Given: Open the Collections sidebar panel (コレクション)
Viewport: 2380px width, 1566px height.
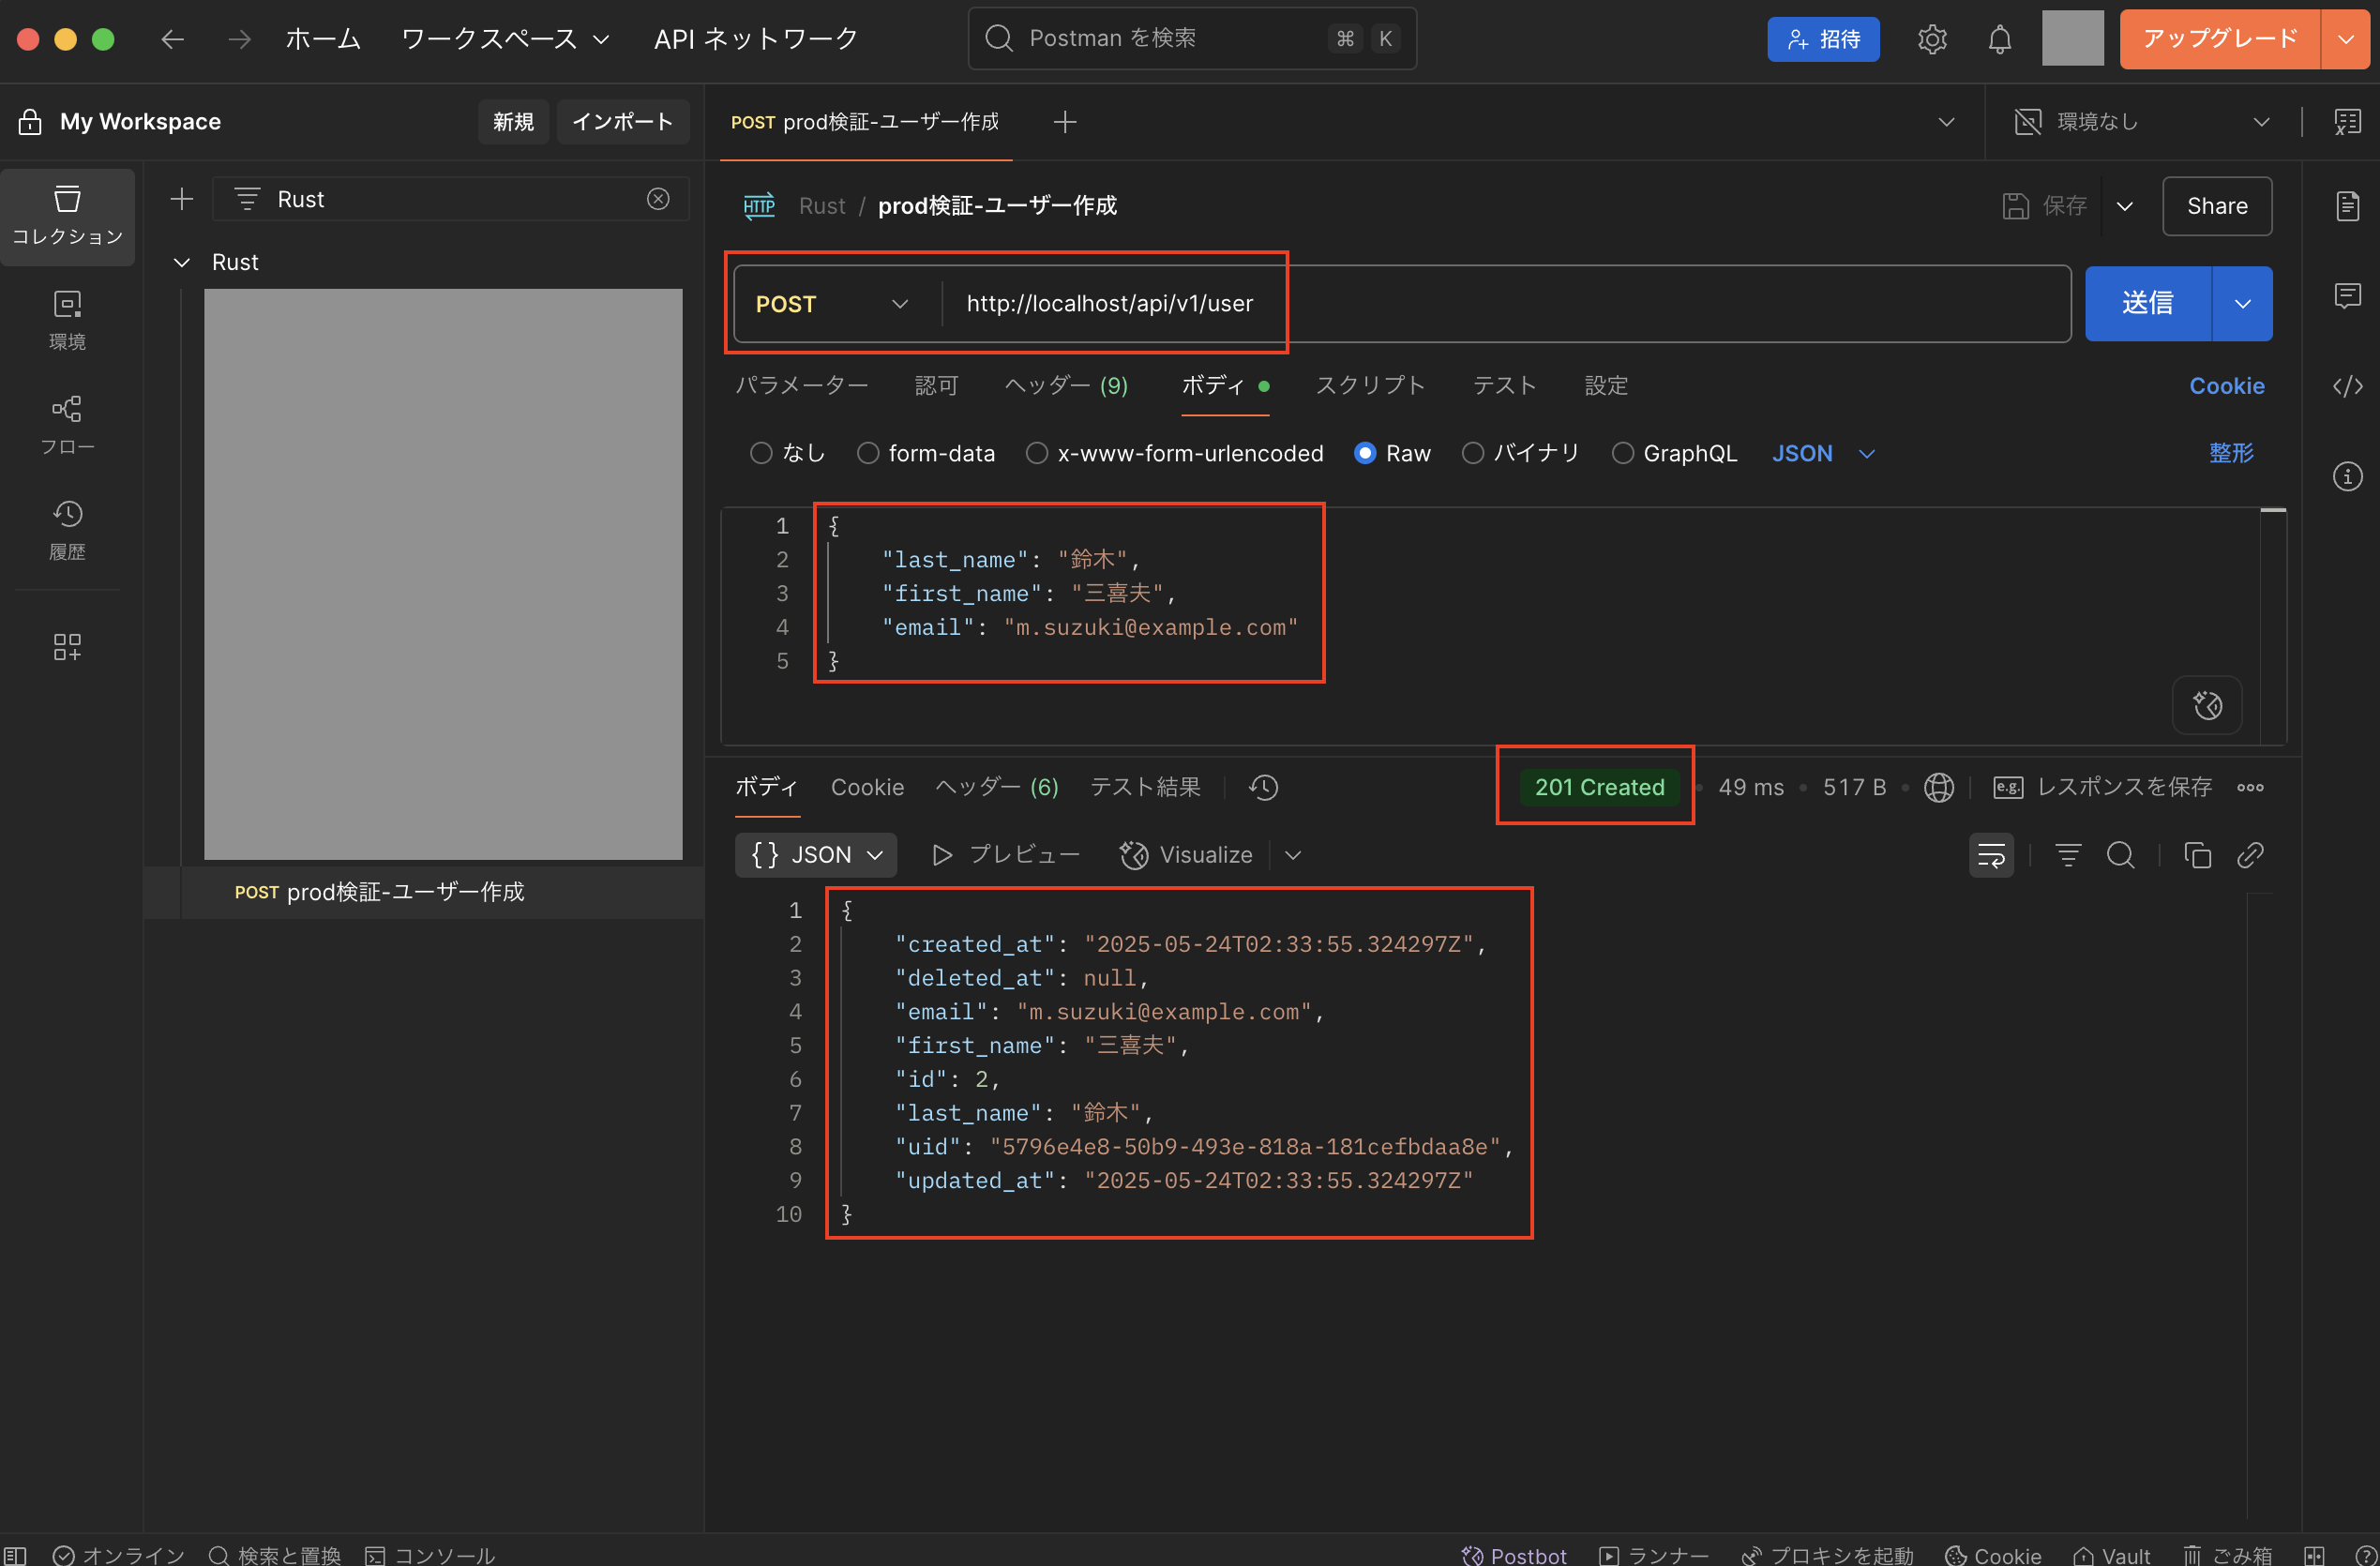Looking at the screenshot, I should click(67, 216).
